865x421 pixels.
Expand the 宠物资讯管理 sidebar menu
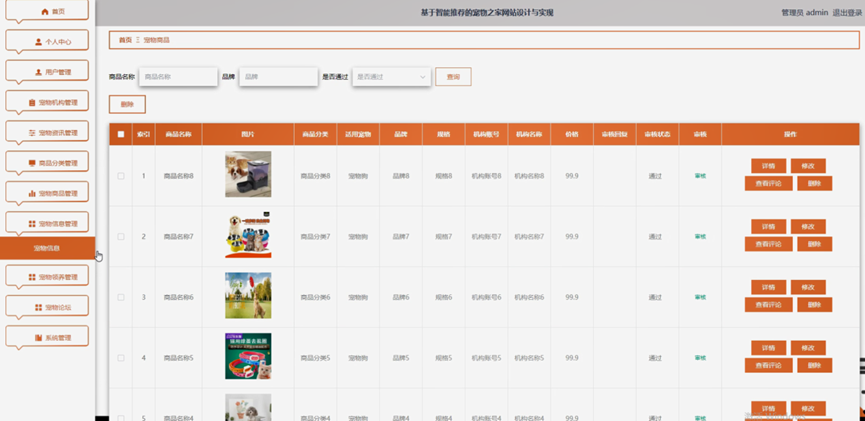click(x=47, y=132)
